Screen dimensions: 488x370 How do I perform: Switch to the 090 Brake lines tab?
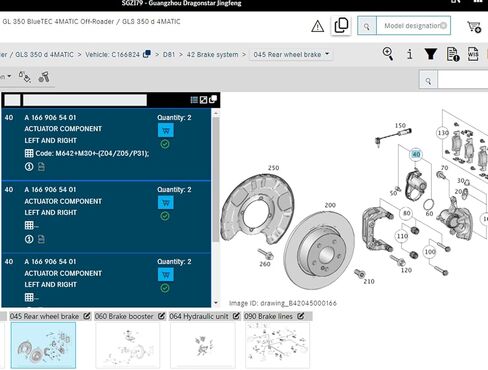click(x=268, y=316)
